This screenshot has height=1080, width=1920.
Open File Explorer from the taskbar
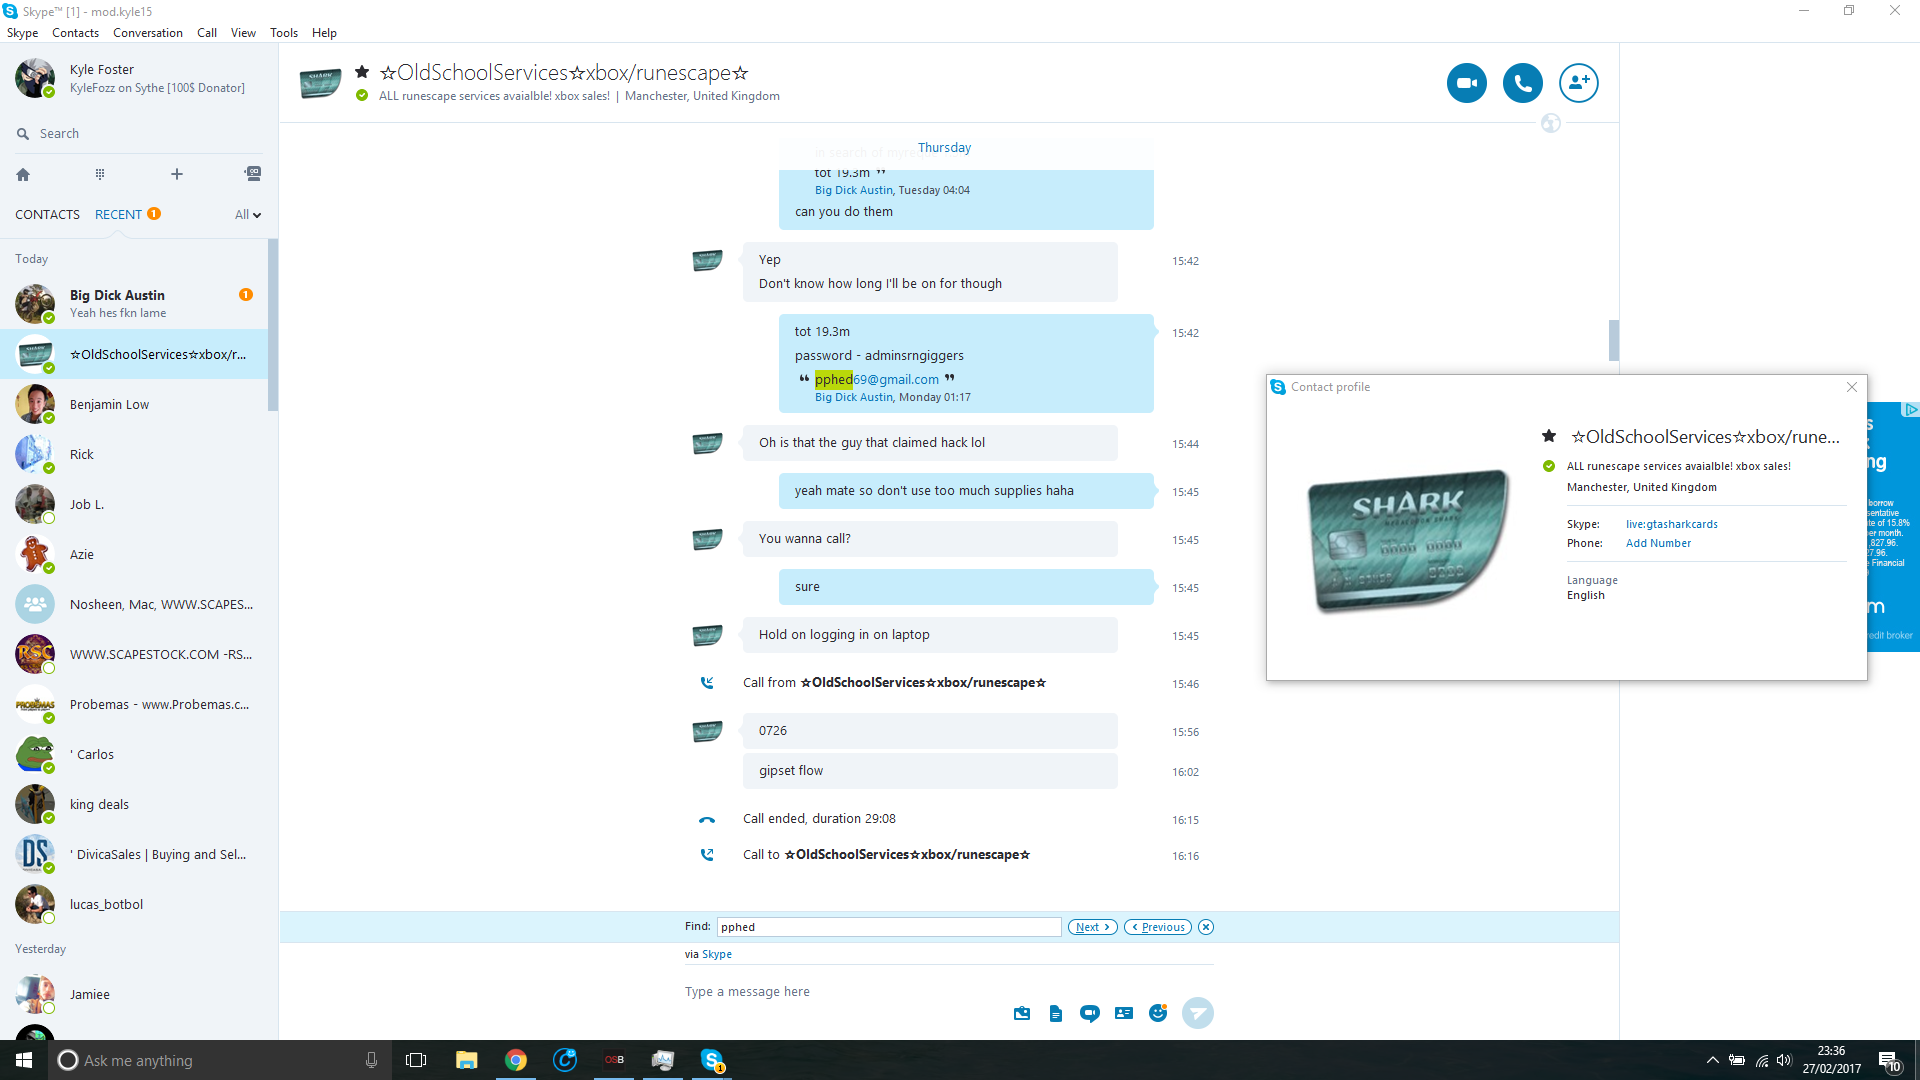pos(467,1060)
